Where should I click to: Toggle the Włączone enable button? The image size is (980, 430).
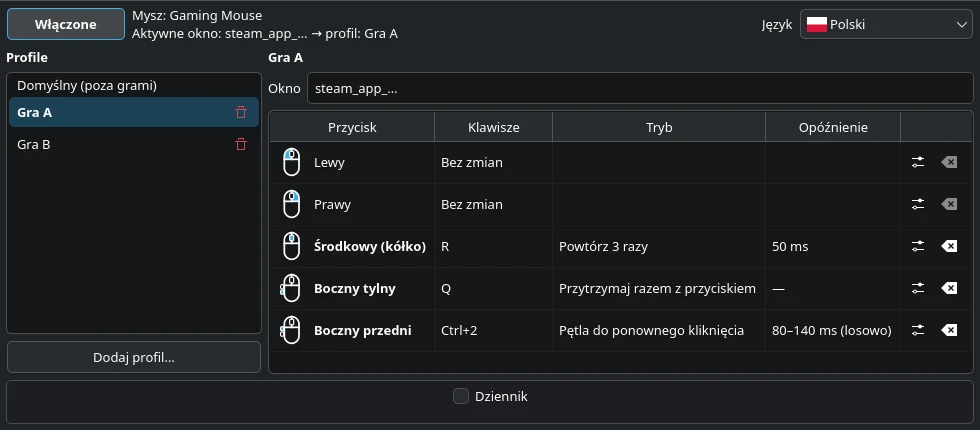(x=66, y=24)
